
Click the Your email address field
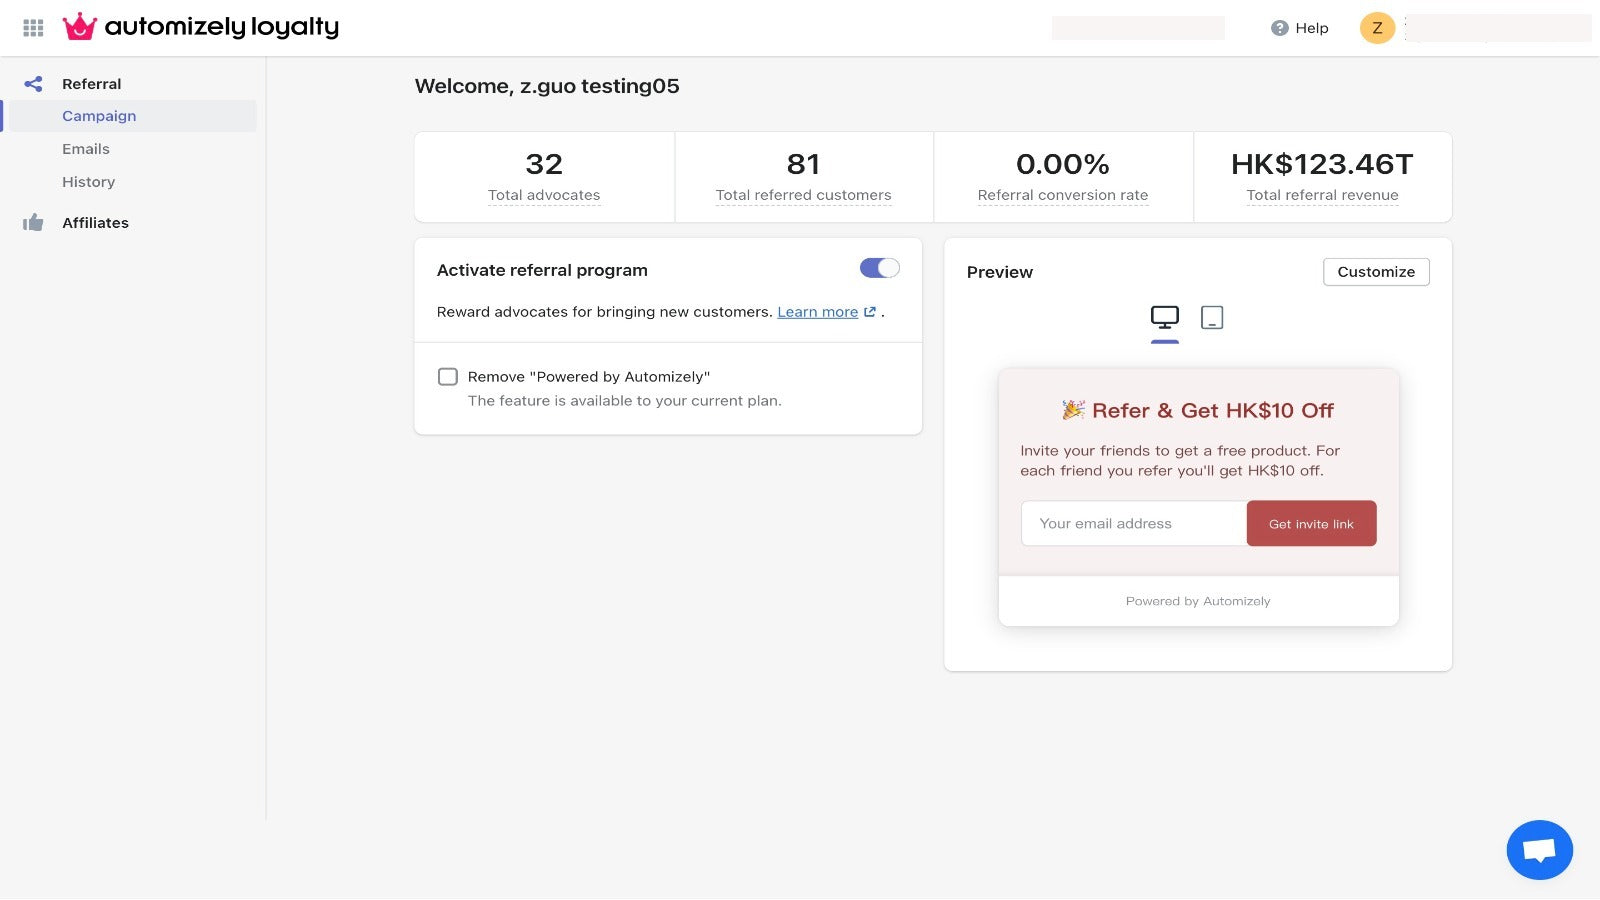1133,524
